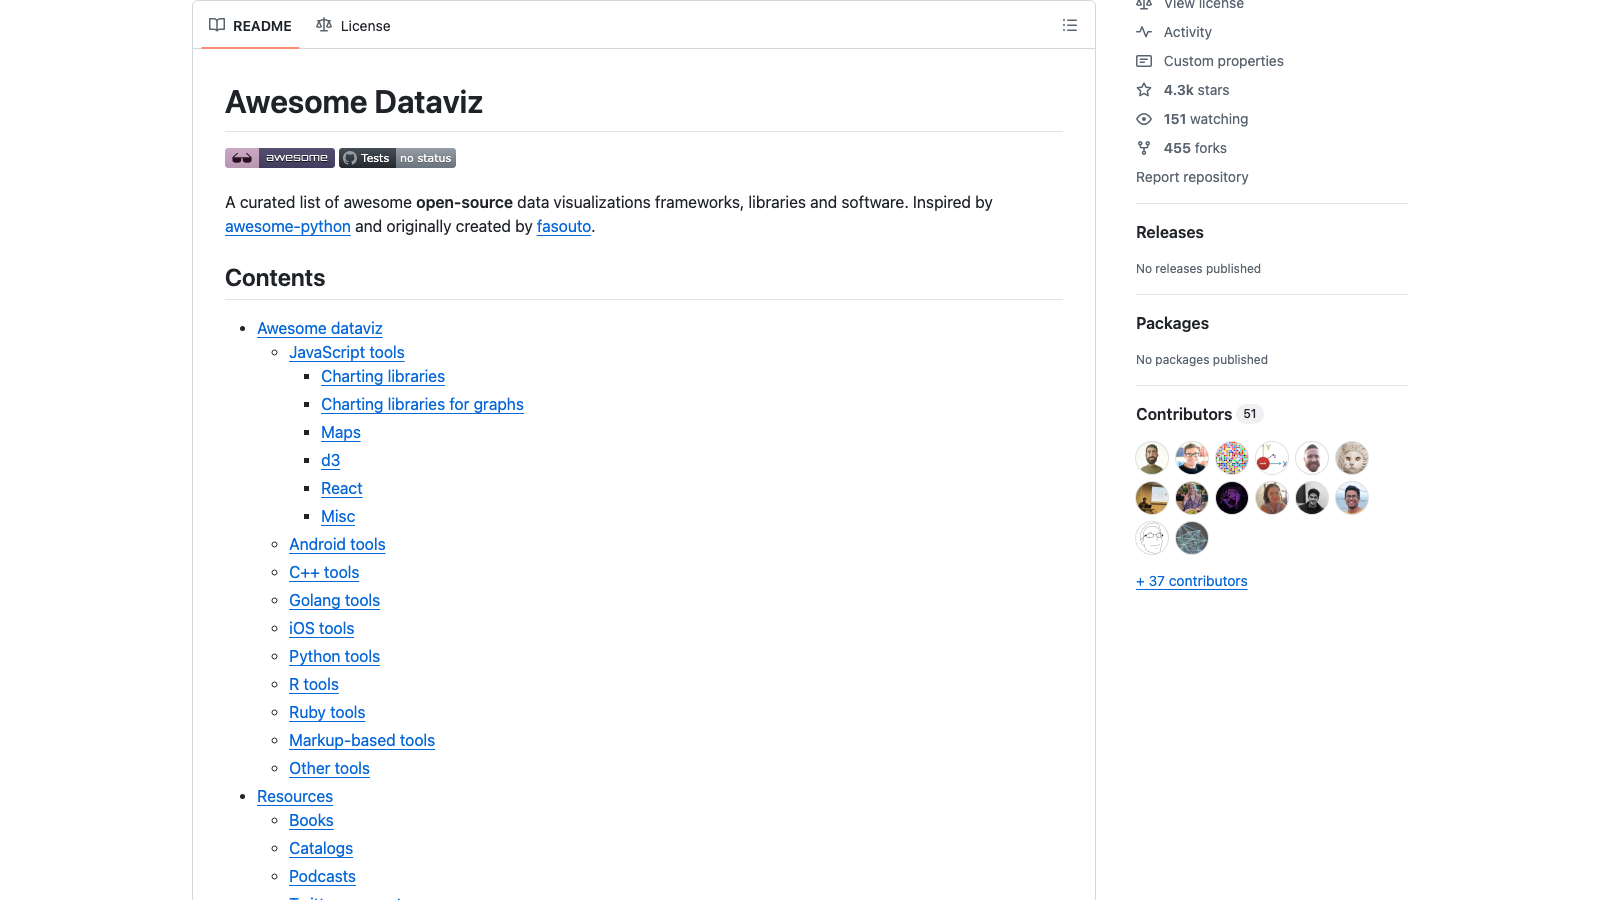Click the eye icon beside 151 watching
The height and width of the screenshot is (900, 1600).
pos(1143,119)
